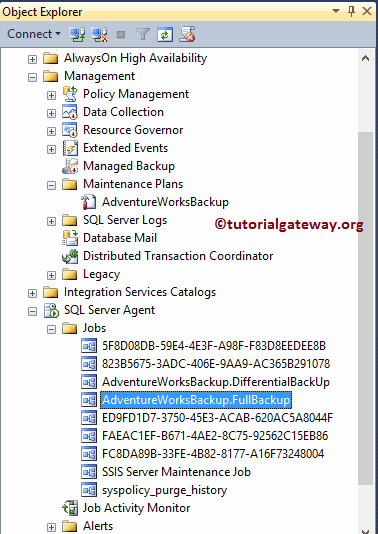This screenshot has height=534, width=378.
Task: Select SSIS Server Maintenance Job
Action: [x=176, y=472]
